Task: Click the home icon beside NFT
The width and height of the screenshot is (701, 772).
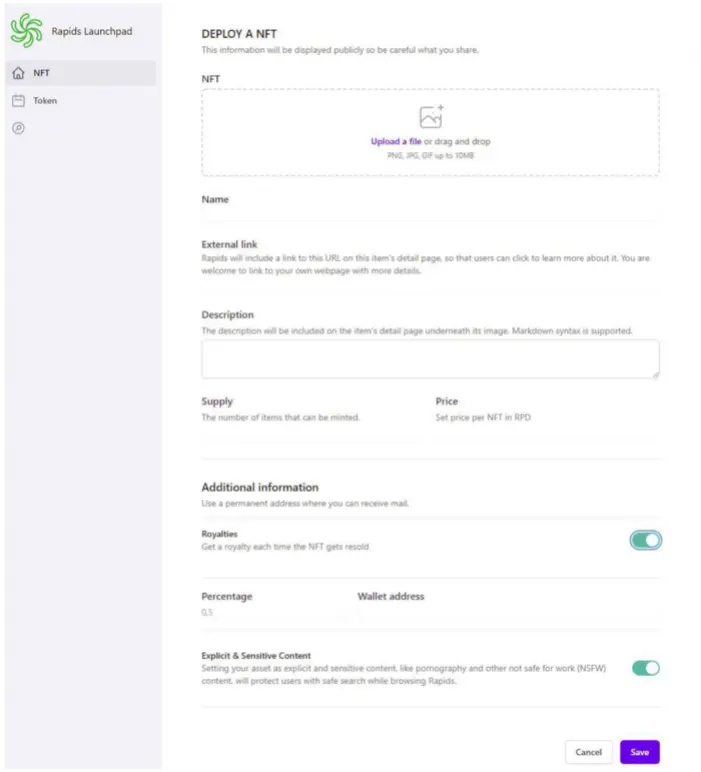Action: 18,73
